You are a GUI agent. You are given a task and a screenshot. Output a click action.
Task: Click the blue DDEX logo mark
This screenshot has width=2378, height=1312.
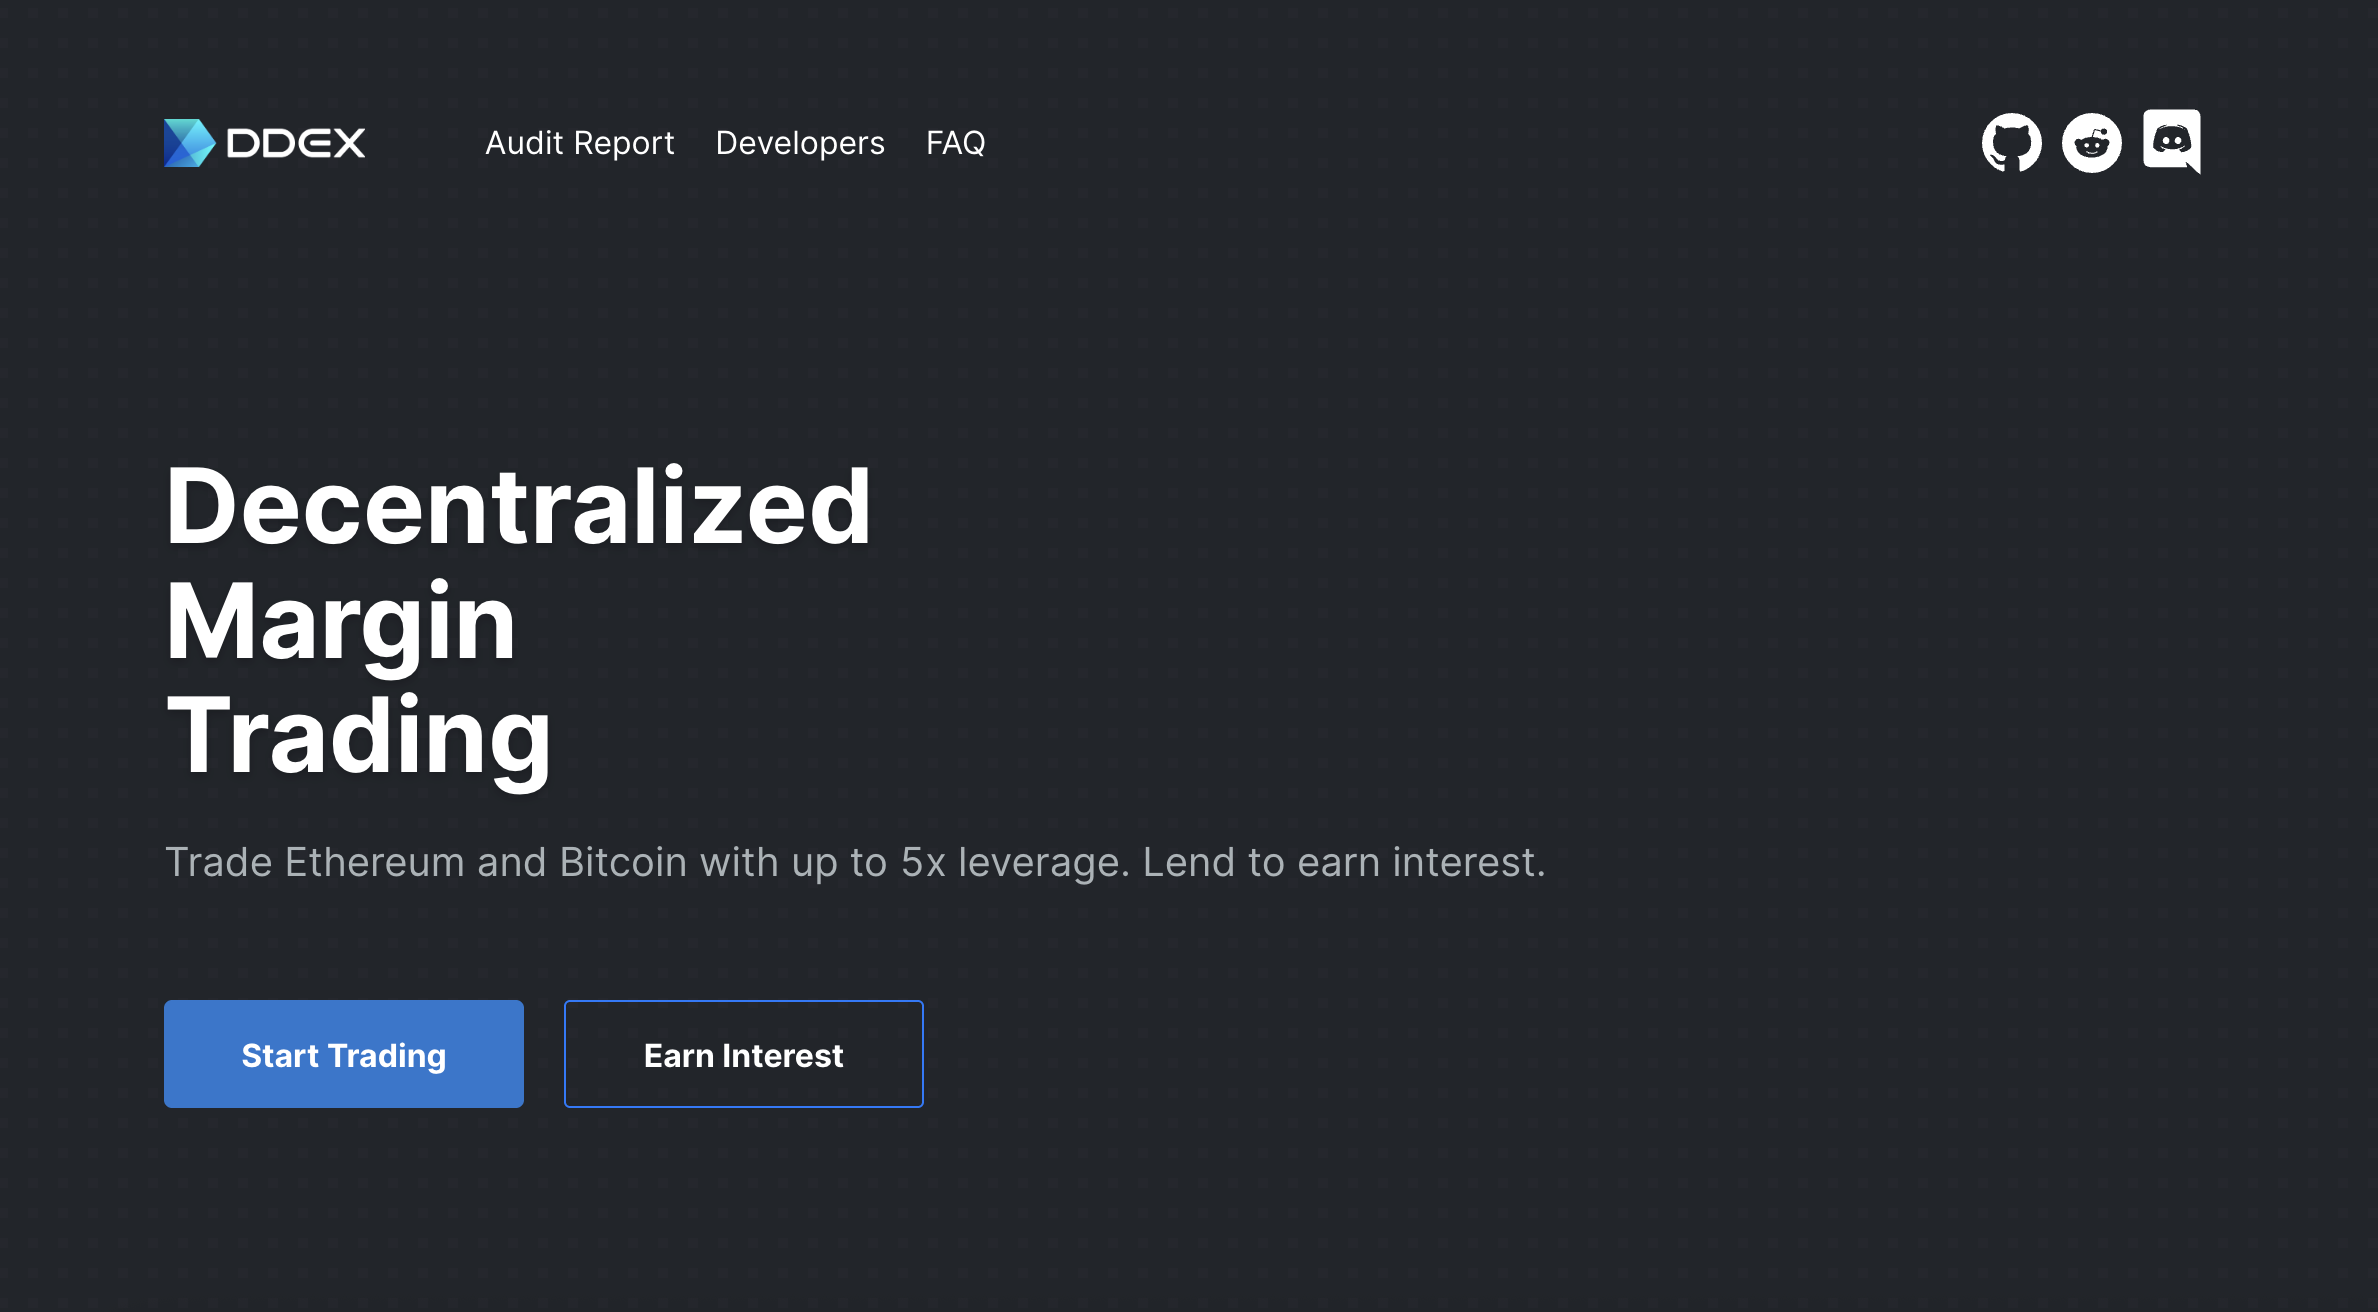click(189, 143)
